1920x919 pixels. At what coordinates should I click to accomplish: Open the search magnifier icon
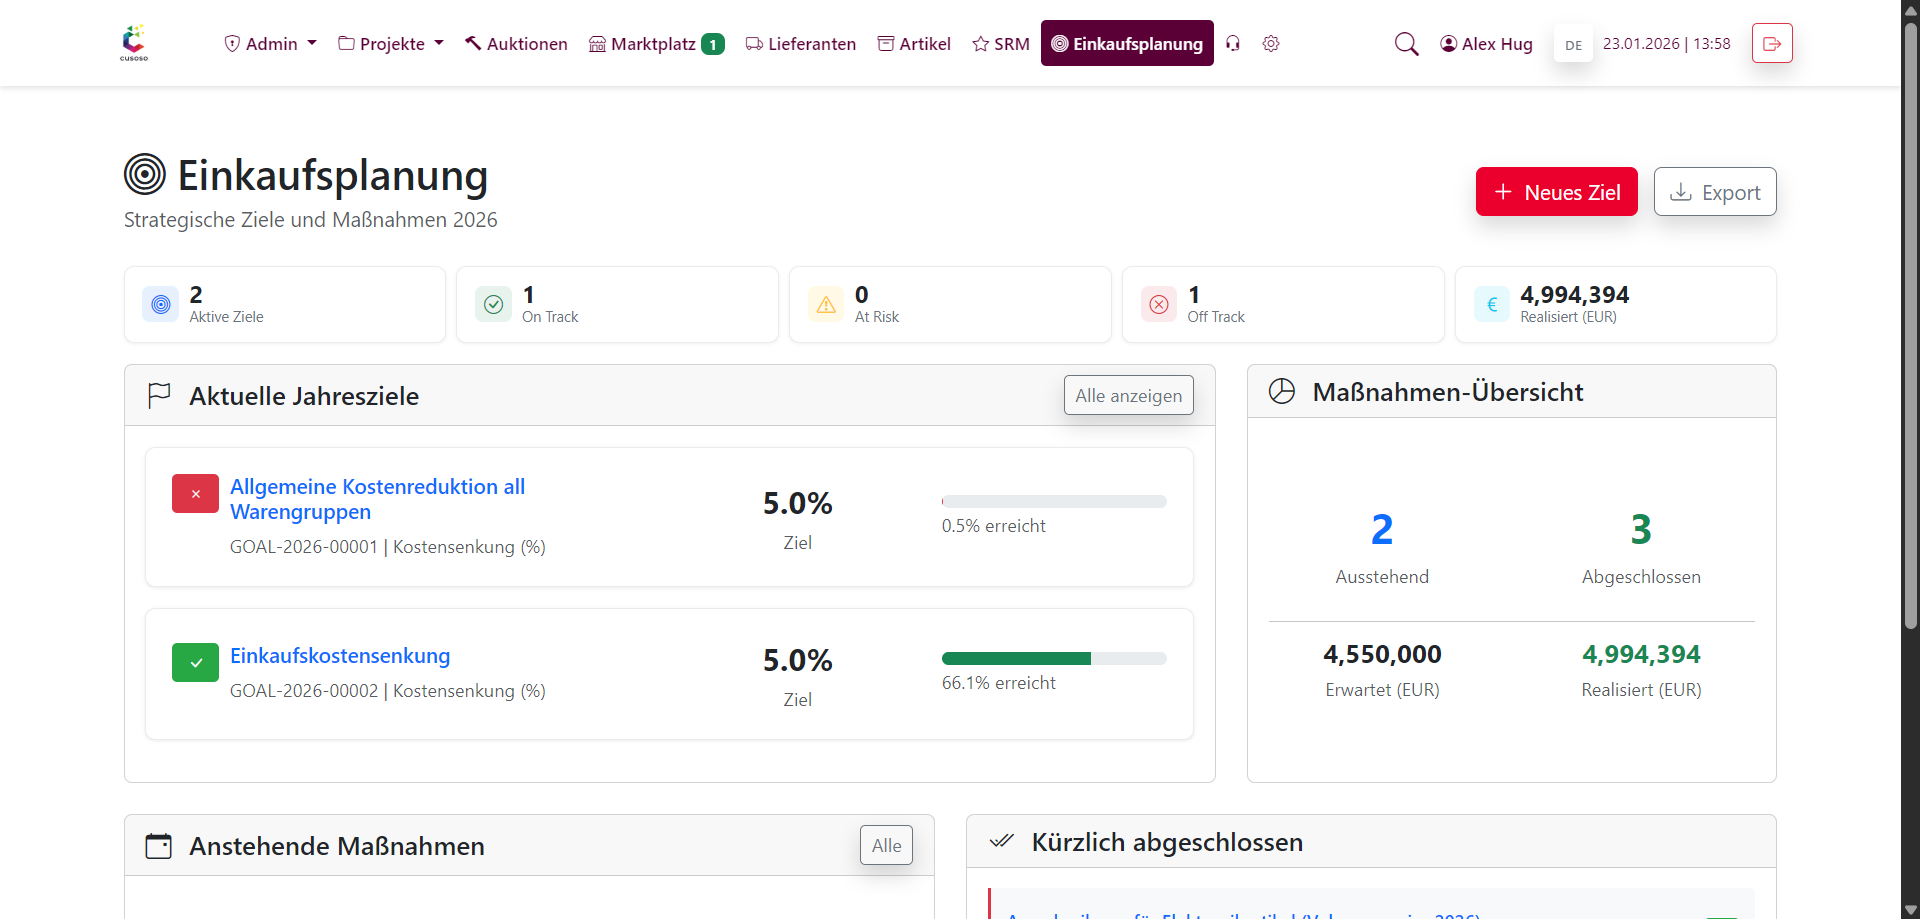click(1406, 44)
